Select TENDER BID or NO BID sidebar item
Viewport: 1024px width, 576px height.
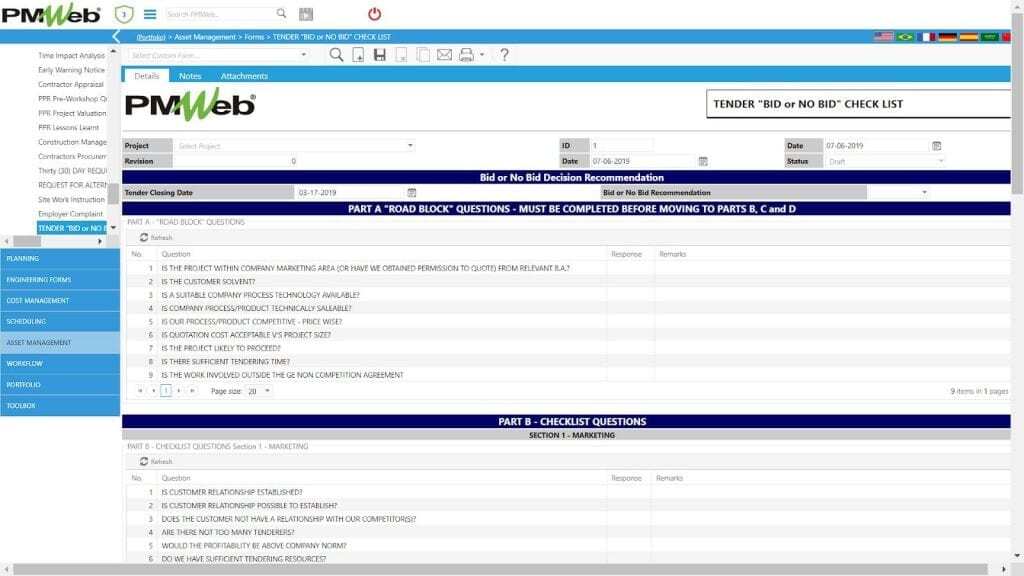(72, 228)
